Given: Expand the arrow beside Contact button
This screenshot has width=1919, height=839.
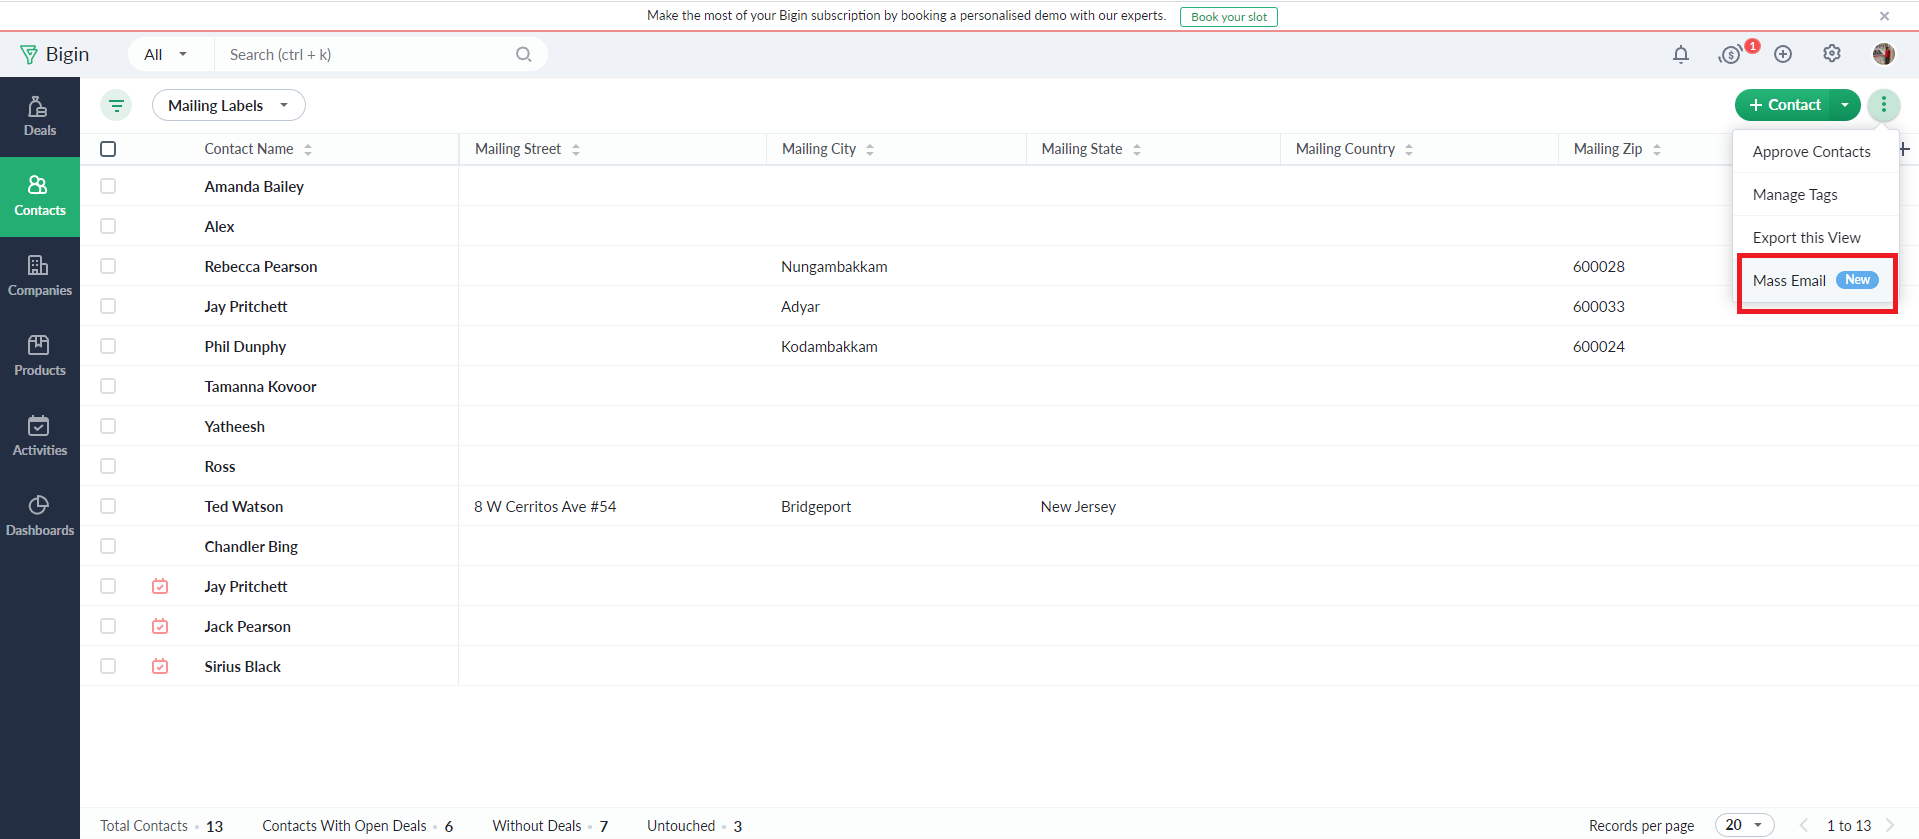Looking at the screenshot, I should click(x=1845, y=105).
